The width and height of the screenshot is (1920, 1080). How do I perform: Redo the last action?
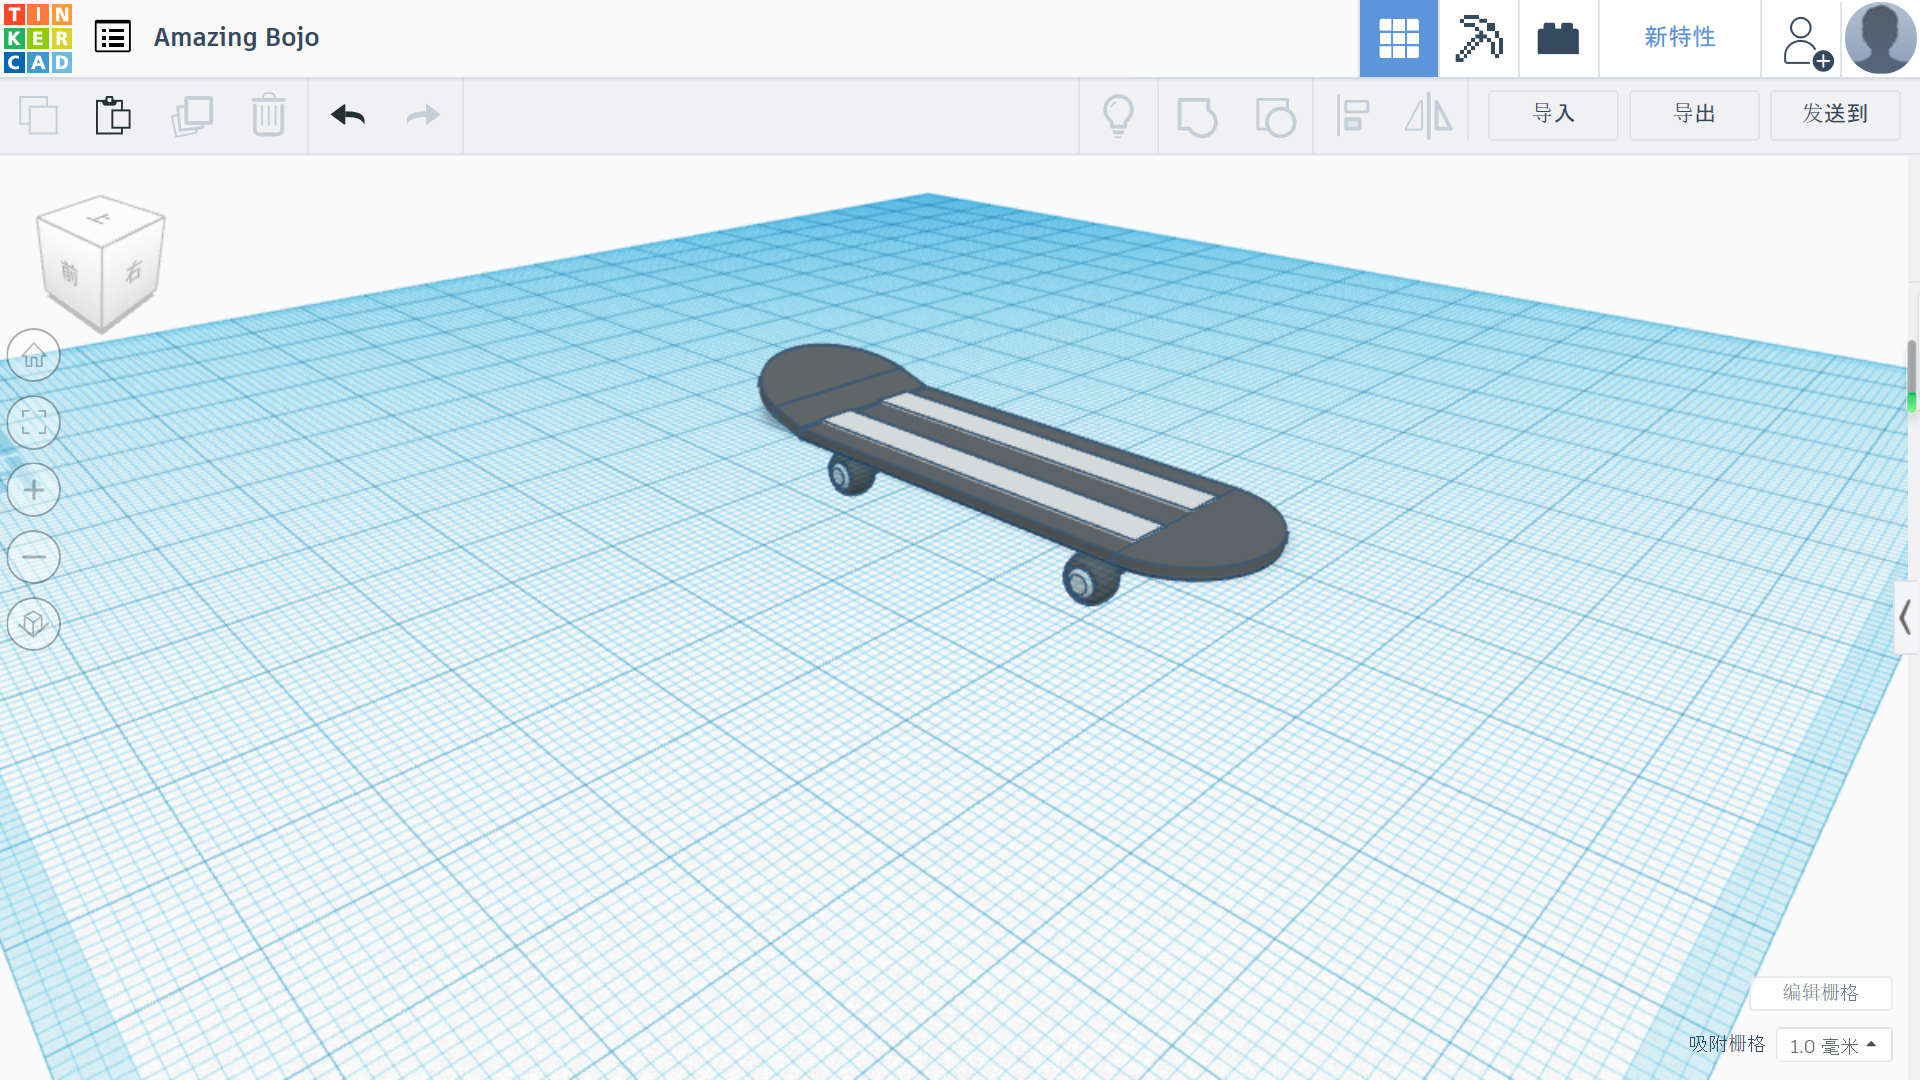click(423, 116)
